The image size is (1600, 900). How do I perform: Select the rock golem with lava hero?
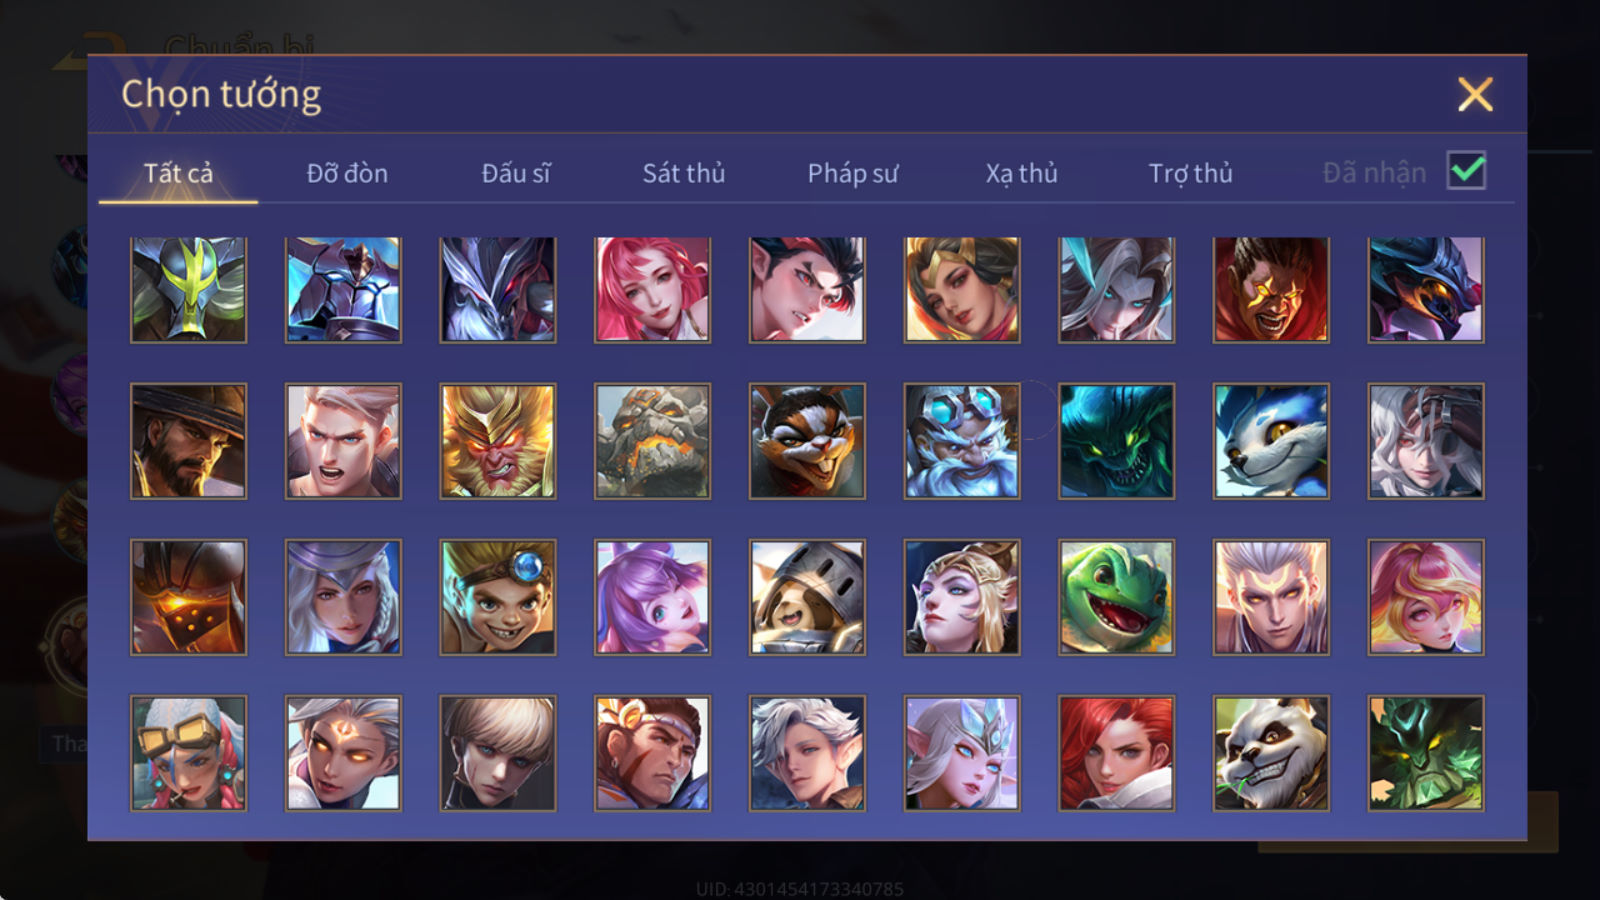[652, 441]
